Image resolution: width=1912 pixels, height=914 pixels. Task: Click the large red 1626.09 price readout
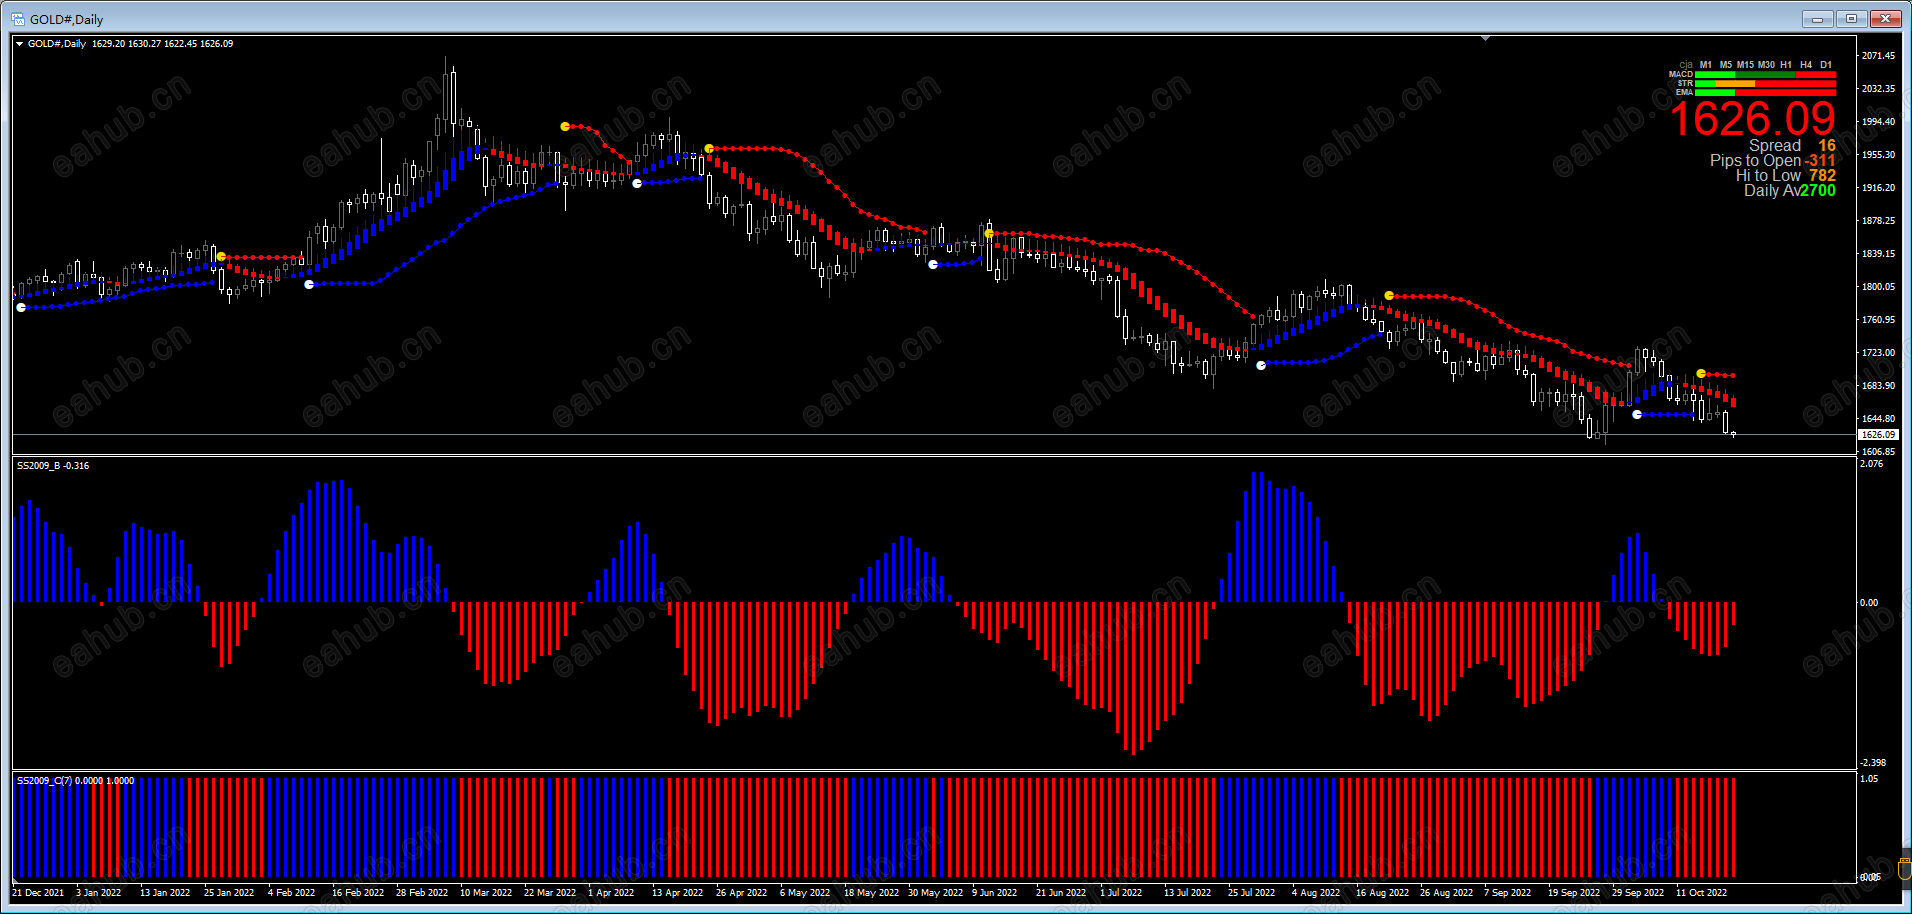pyautogui.click(x=1753, y=119)
